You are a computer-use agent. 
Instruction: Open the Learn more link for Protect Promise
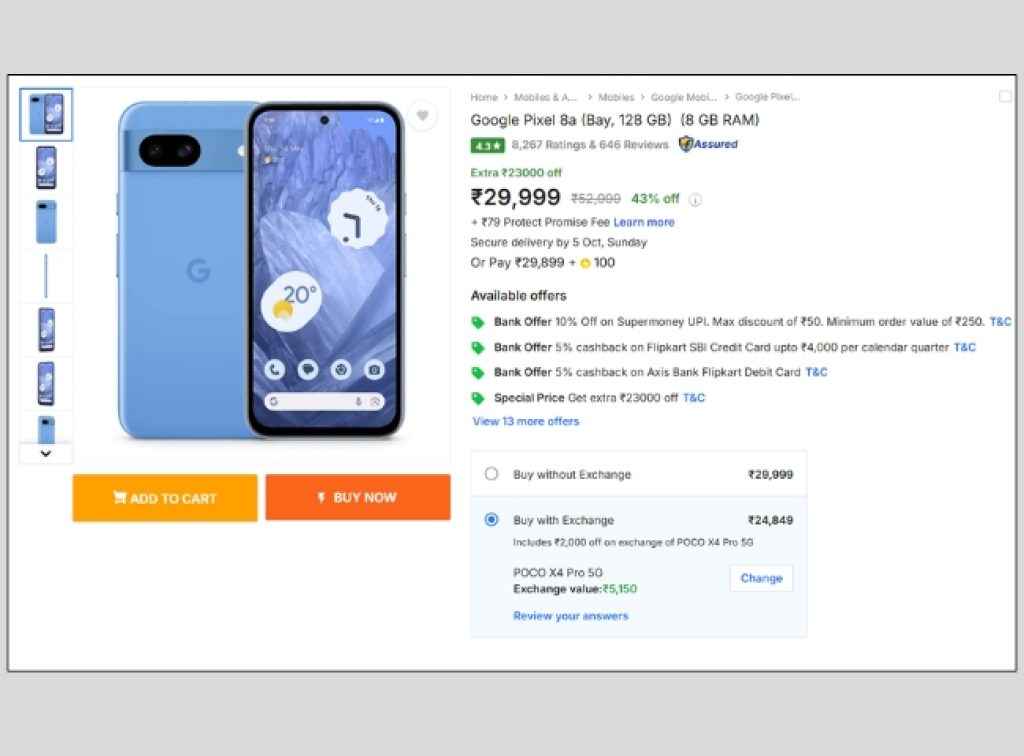tap(644, 222)
